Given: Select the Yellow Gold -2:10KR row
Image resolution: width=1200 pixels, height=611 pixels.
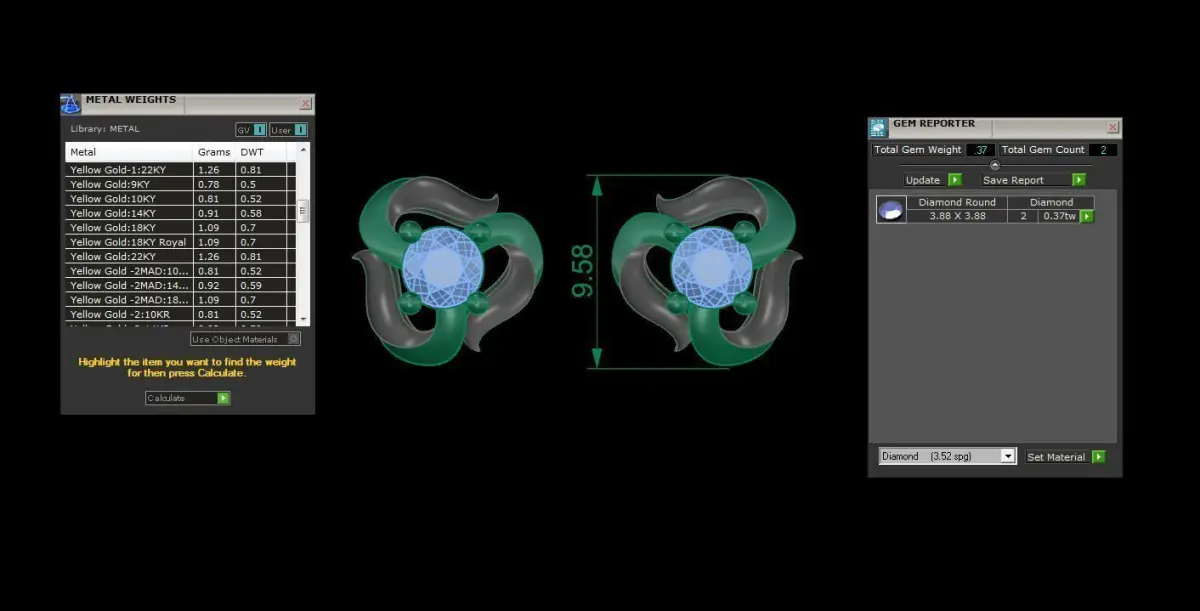Looking at the screenshot, I should pyautogui.click(x=182, y=314).
